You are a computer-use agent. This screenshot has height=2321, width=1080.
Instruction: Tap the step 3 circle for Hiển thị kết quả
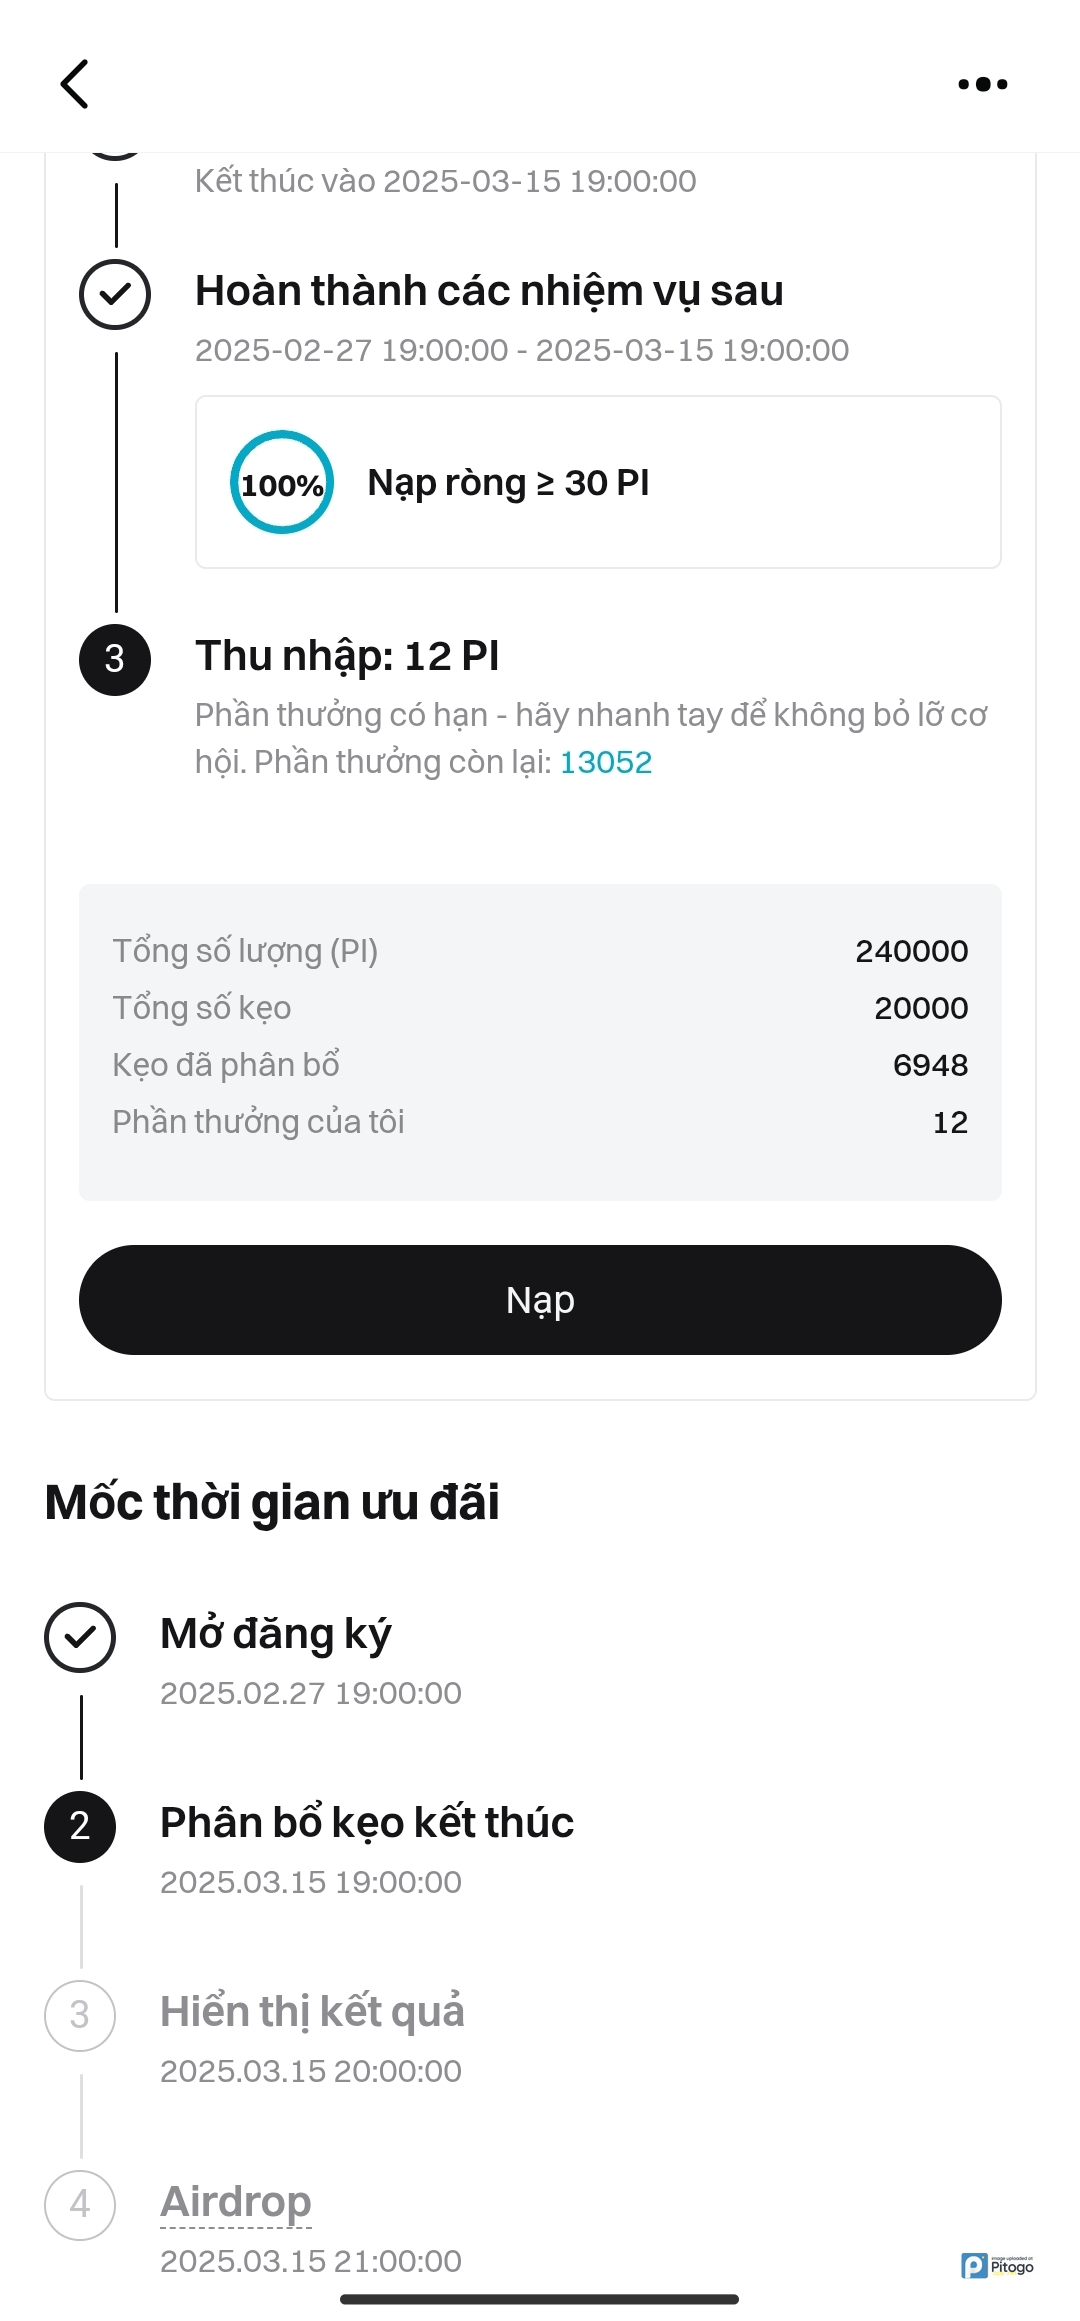tap(80, 2015)
